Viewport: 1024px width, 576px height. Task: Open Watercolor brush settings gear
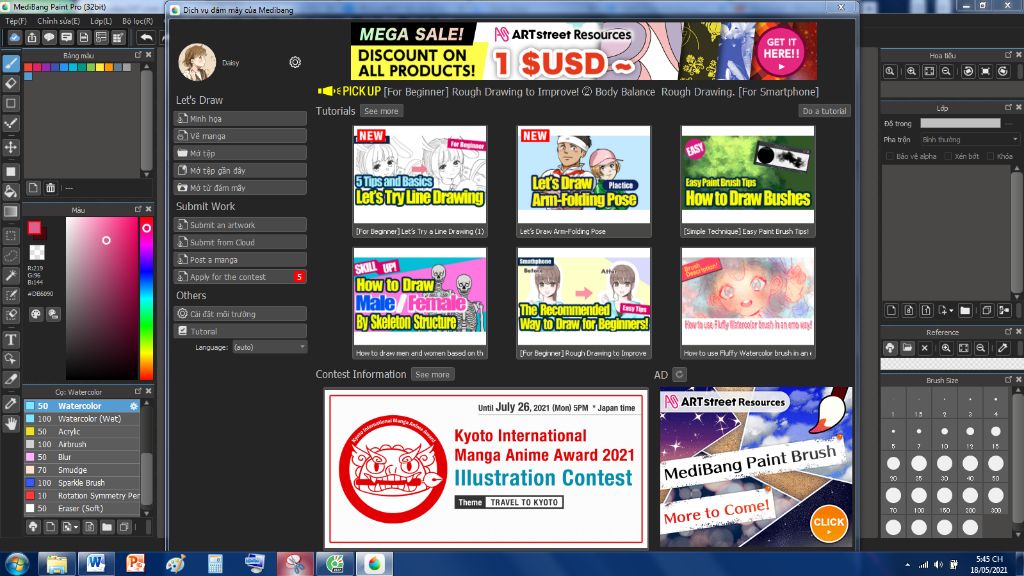[133, 406]
